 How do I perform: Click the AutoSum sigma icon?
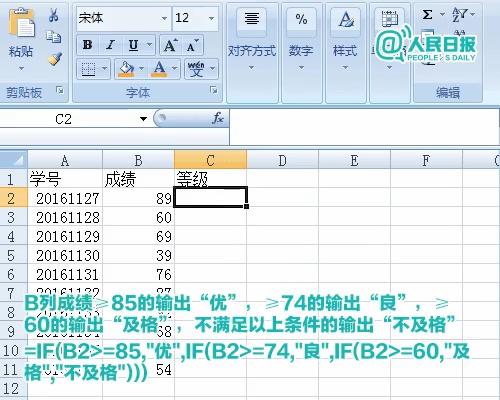coord(427,14)
